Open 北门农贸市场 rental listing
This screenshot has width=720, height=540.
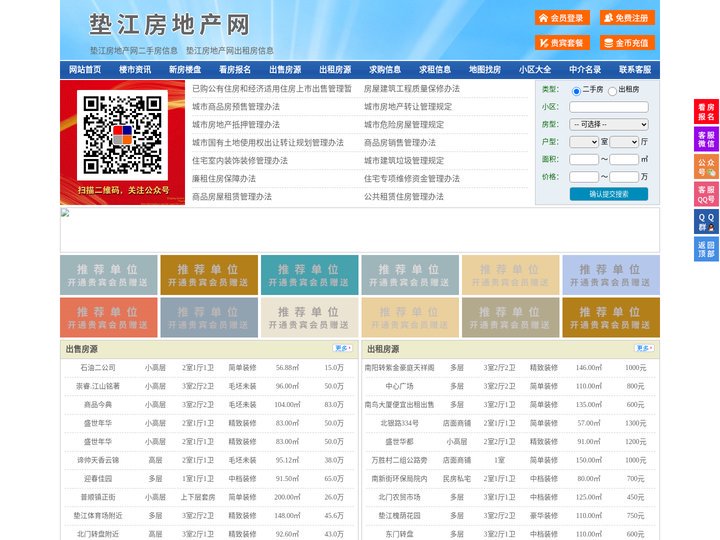coord(399,497)
